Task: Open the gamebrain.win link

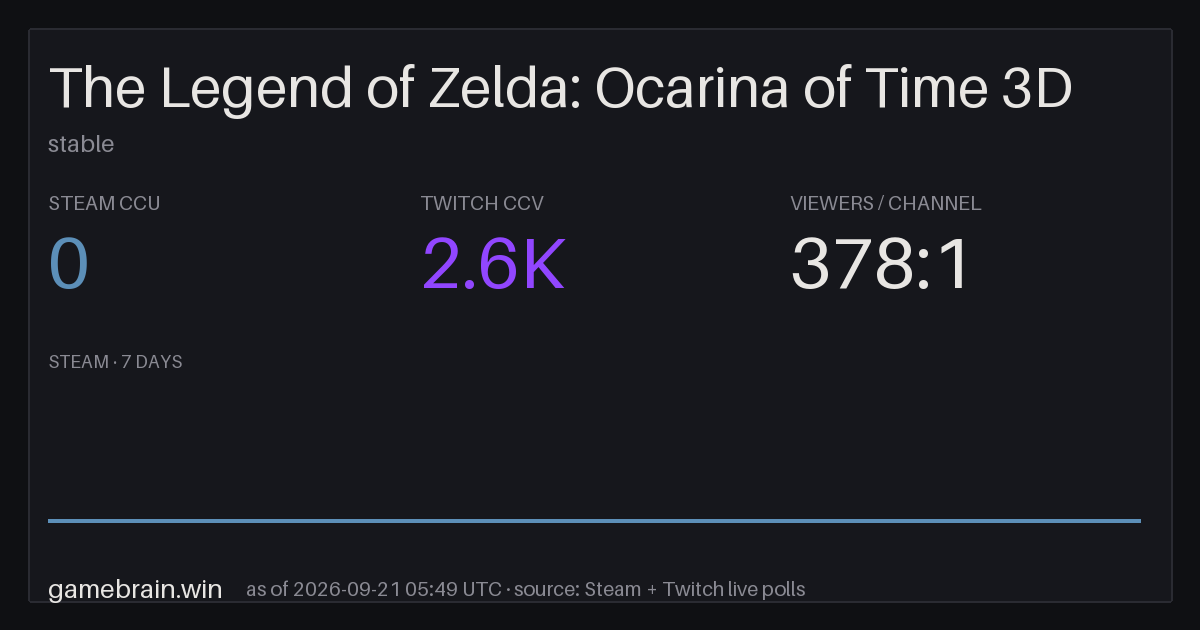Action: (x=135, y=589)
